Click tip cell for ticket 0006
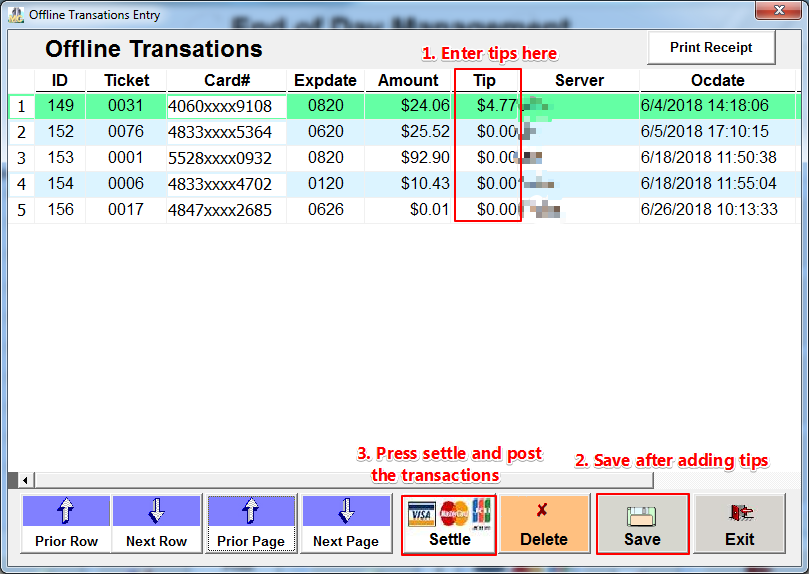 tap(486, 184)
